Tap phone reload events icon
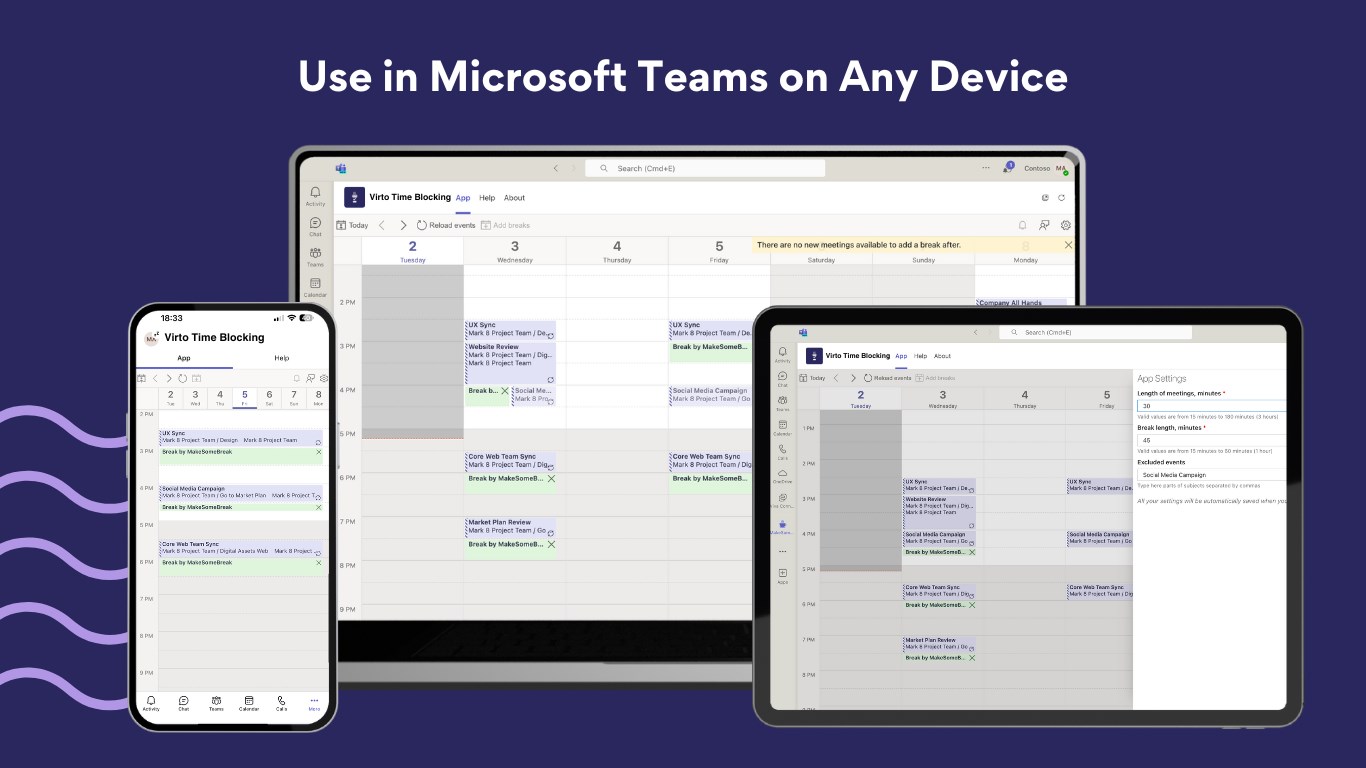 click(x=182, y=378)
